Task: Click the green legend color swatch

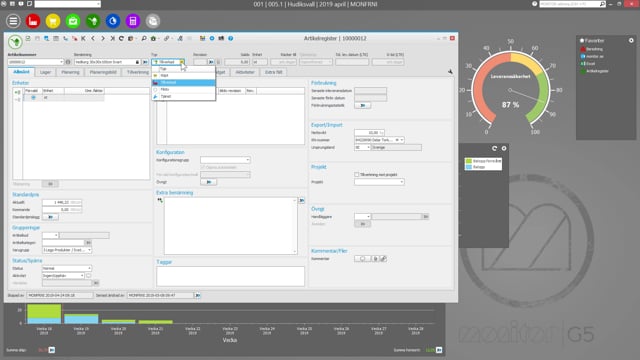Action: 469,161
